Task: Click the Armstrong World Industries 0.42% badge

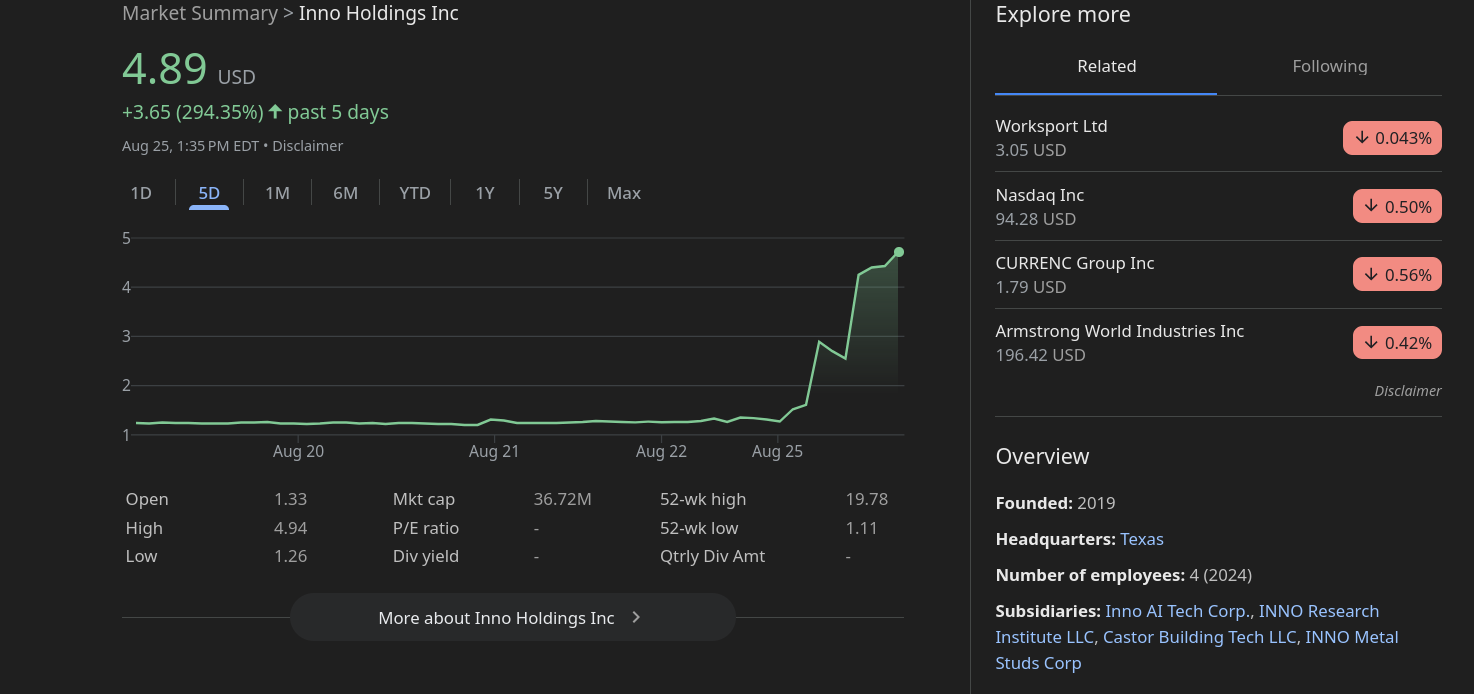Action: [x=1397, y=343]
